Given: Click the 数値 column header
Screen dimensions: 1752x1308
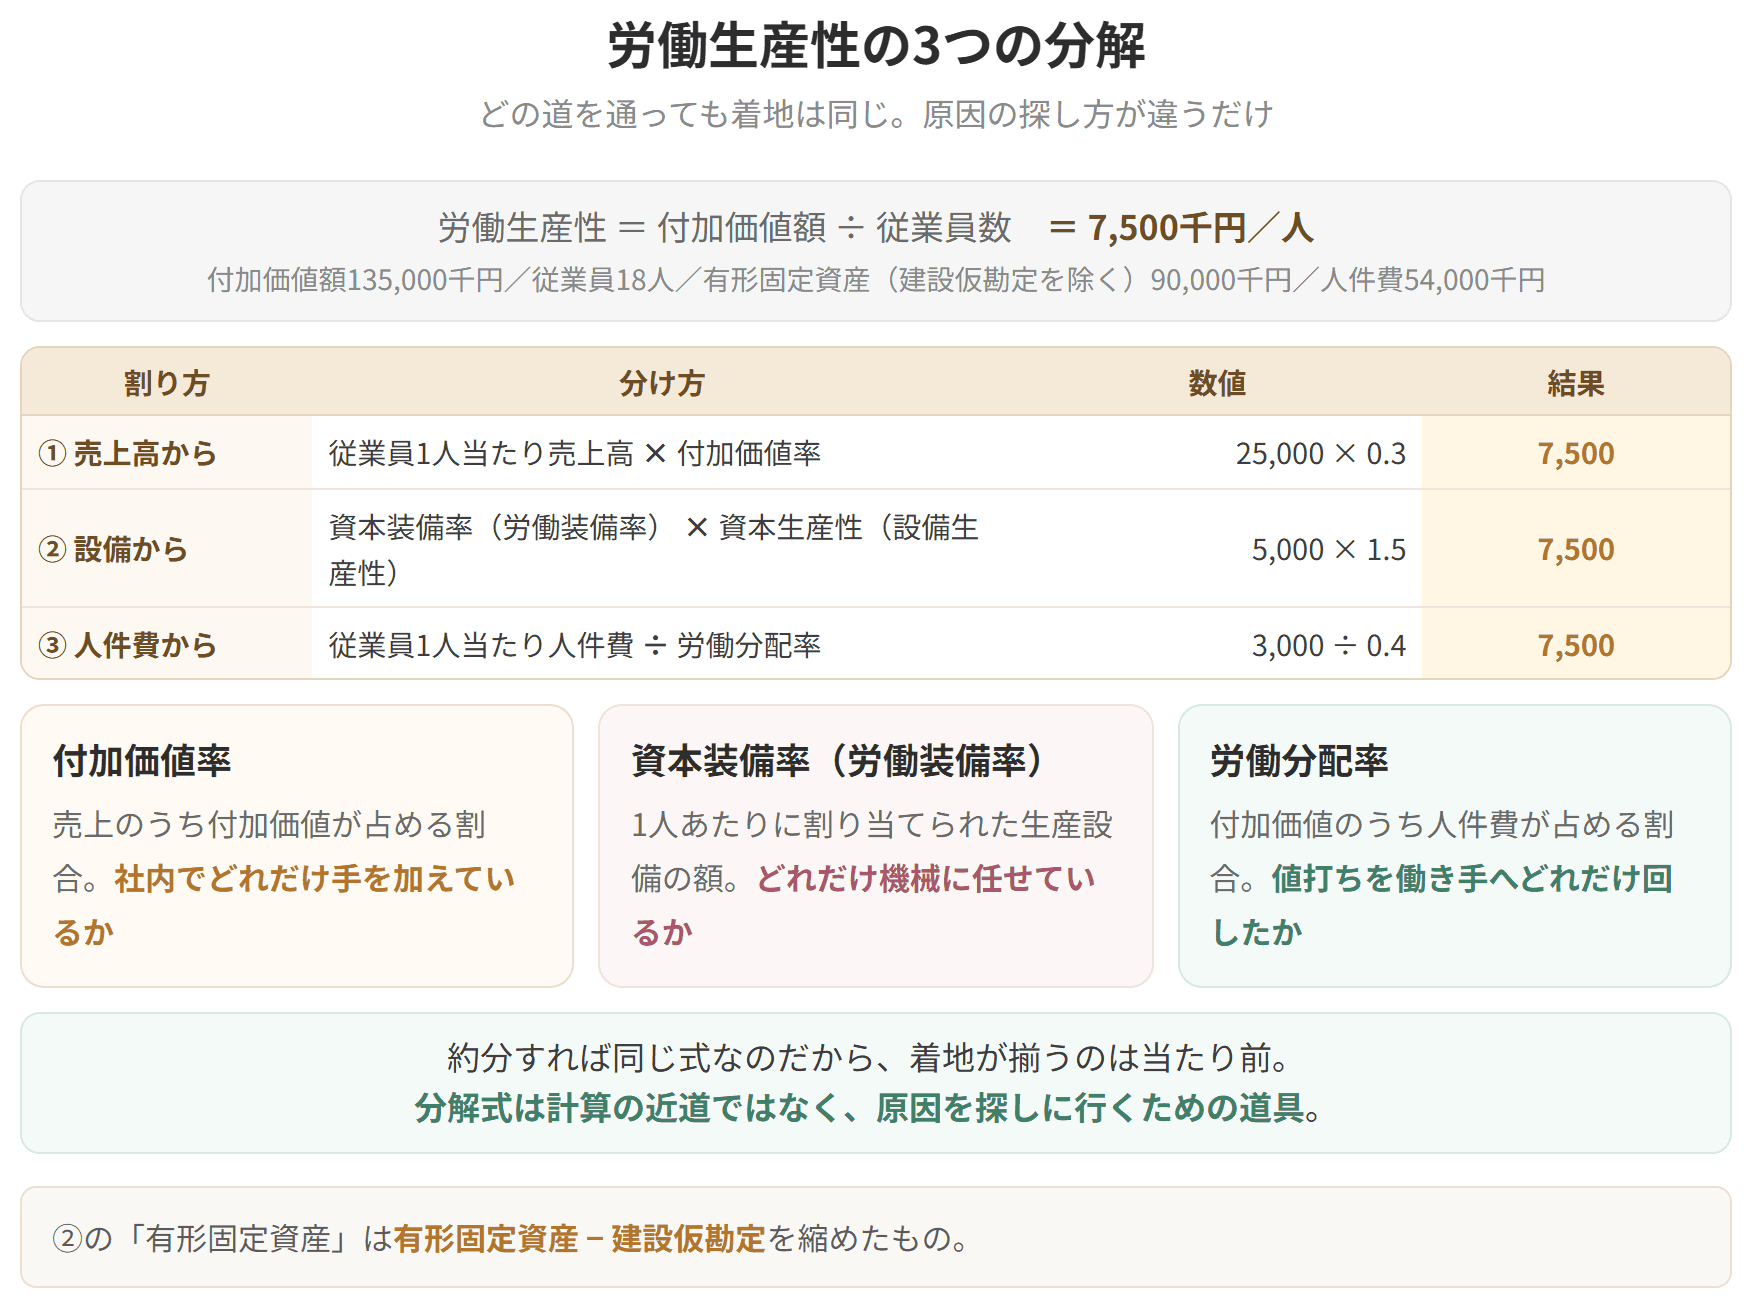Looking at the screenshot, I should pos(1217,383).
